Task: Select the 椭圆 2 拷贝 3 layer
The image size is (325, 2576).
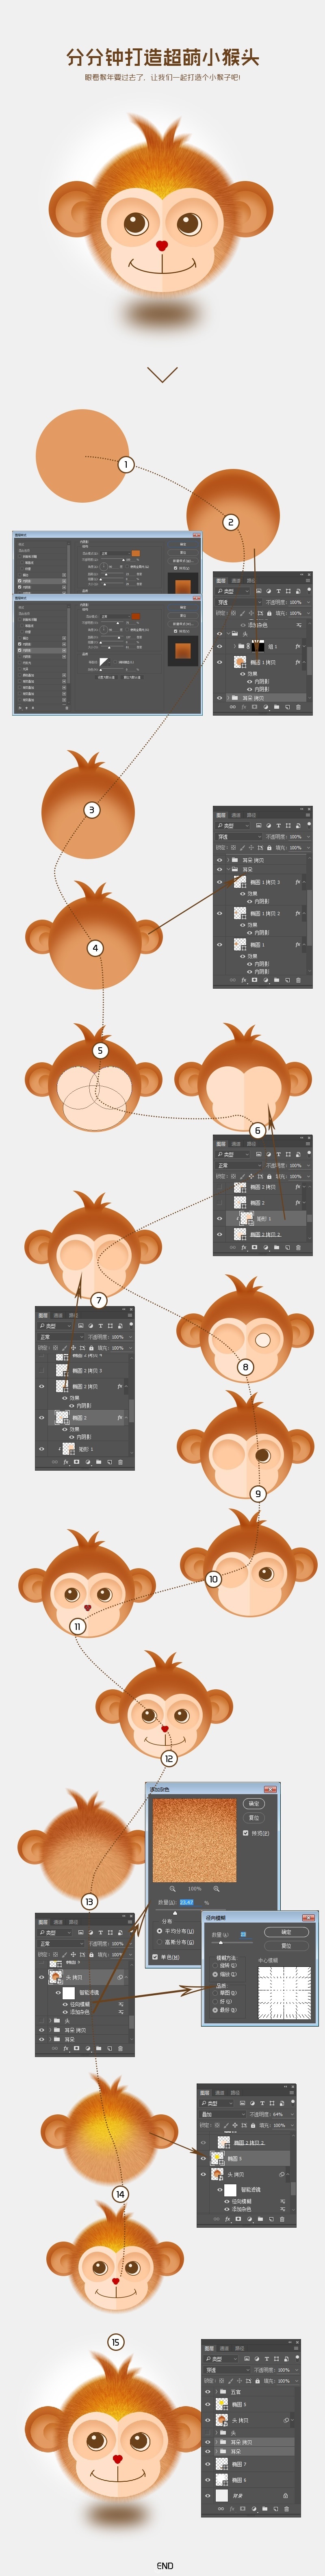Action: tap(88, 1371)
